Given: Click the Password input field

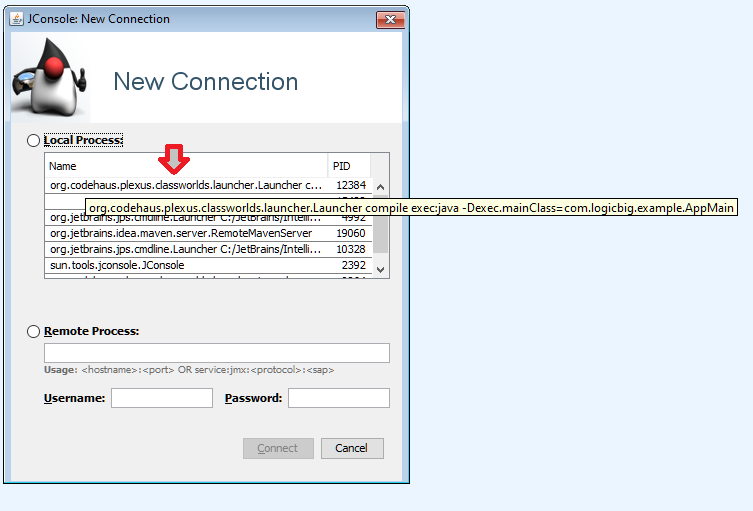Looking at the screenshot, I should (339, 398).
